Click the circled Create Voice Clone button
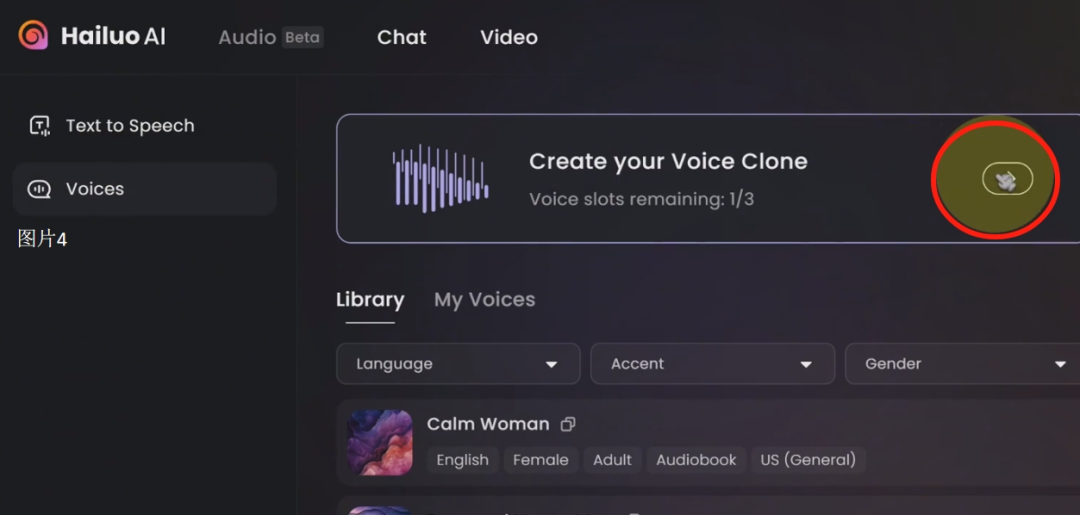The width and height of the screenshot is (1080, 515). (1007, 179)
